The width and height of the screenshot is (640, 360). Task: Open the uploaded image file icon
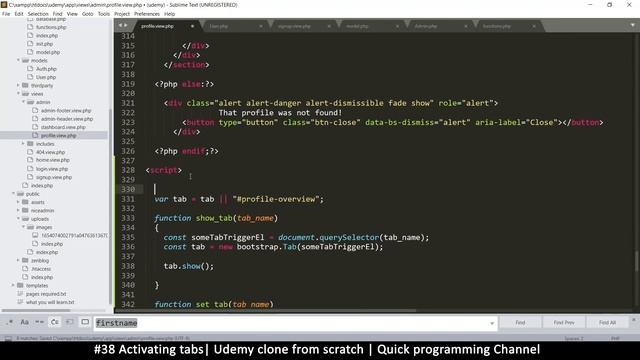35,235
